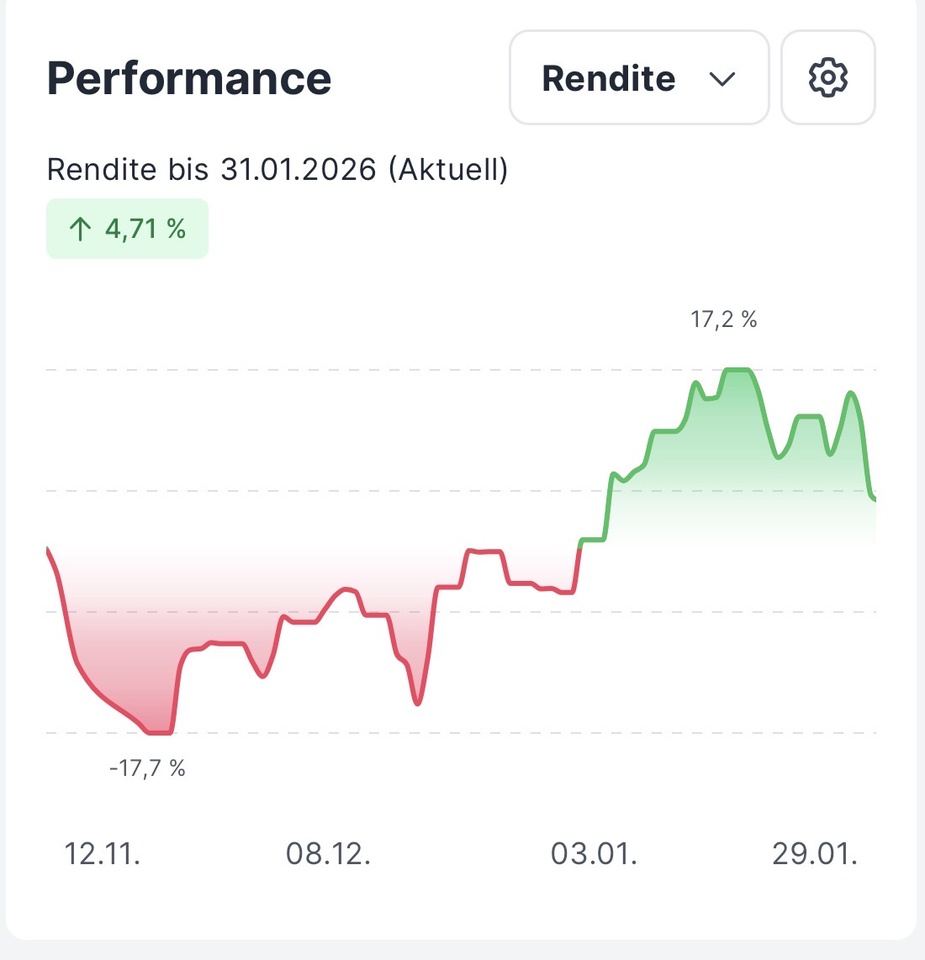
Task: Select the 12.11. date on the axis
Action: [x=103, y=854]
